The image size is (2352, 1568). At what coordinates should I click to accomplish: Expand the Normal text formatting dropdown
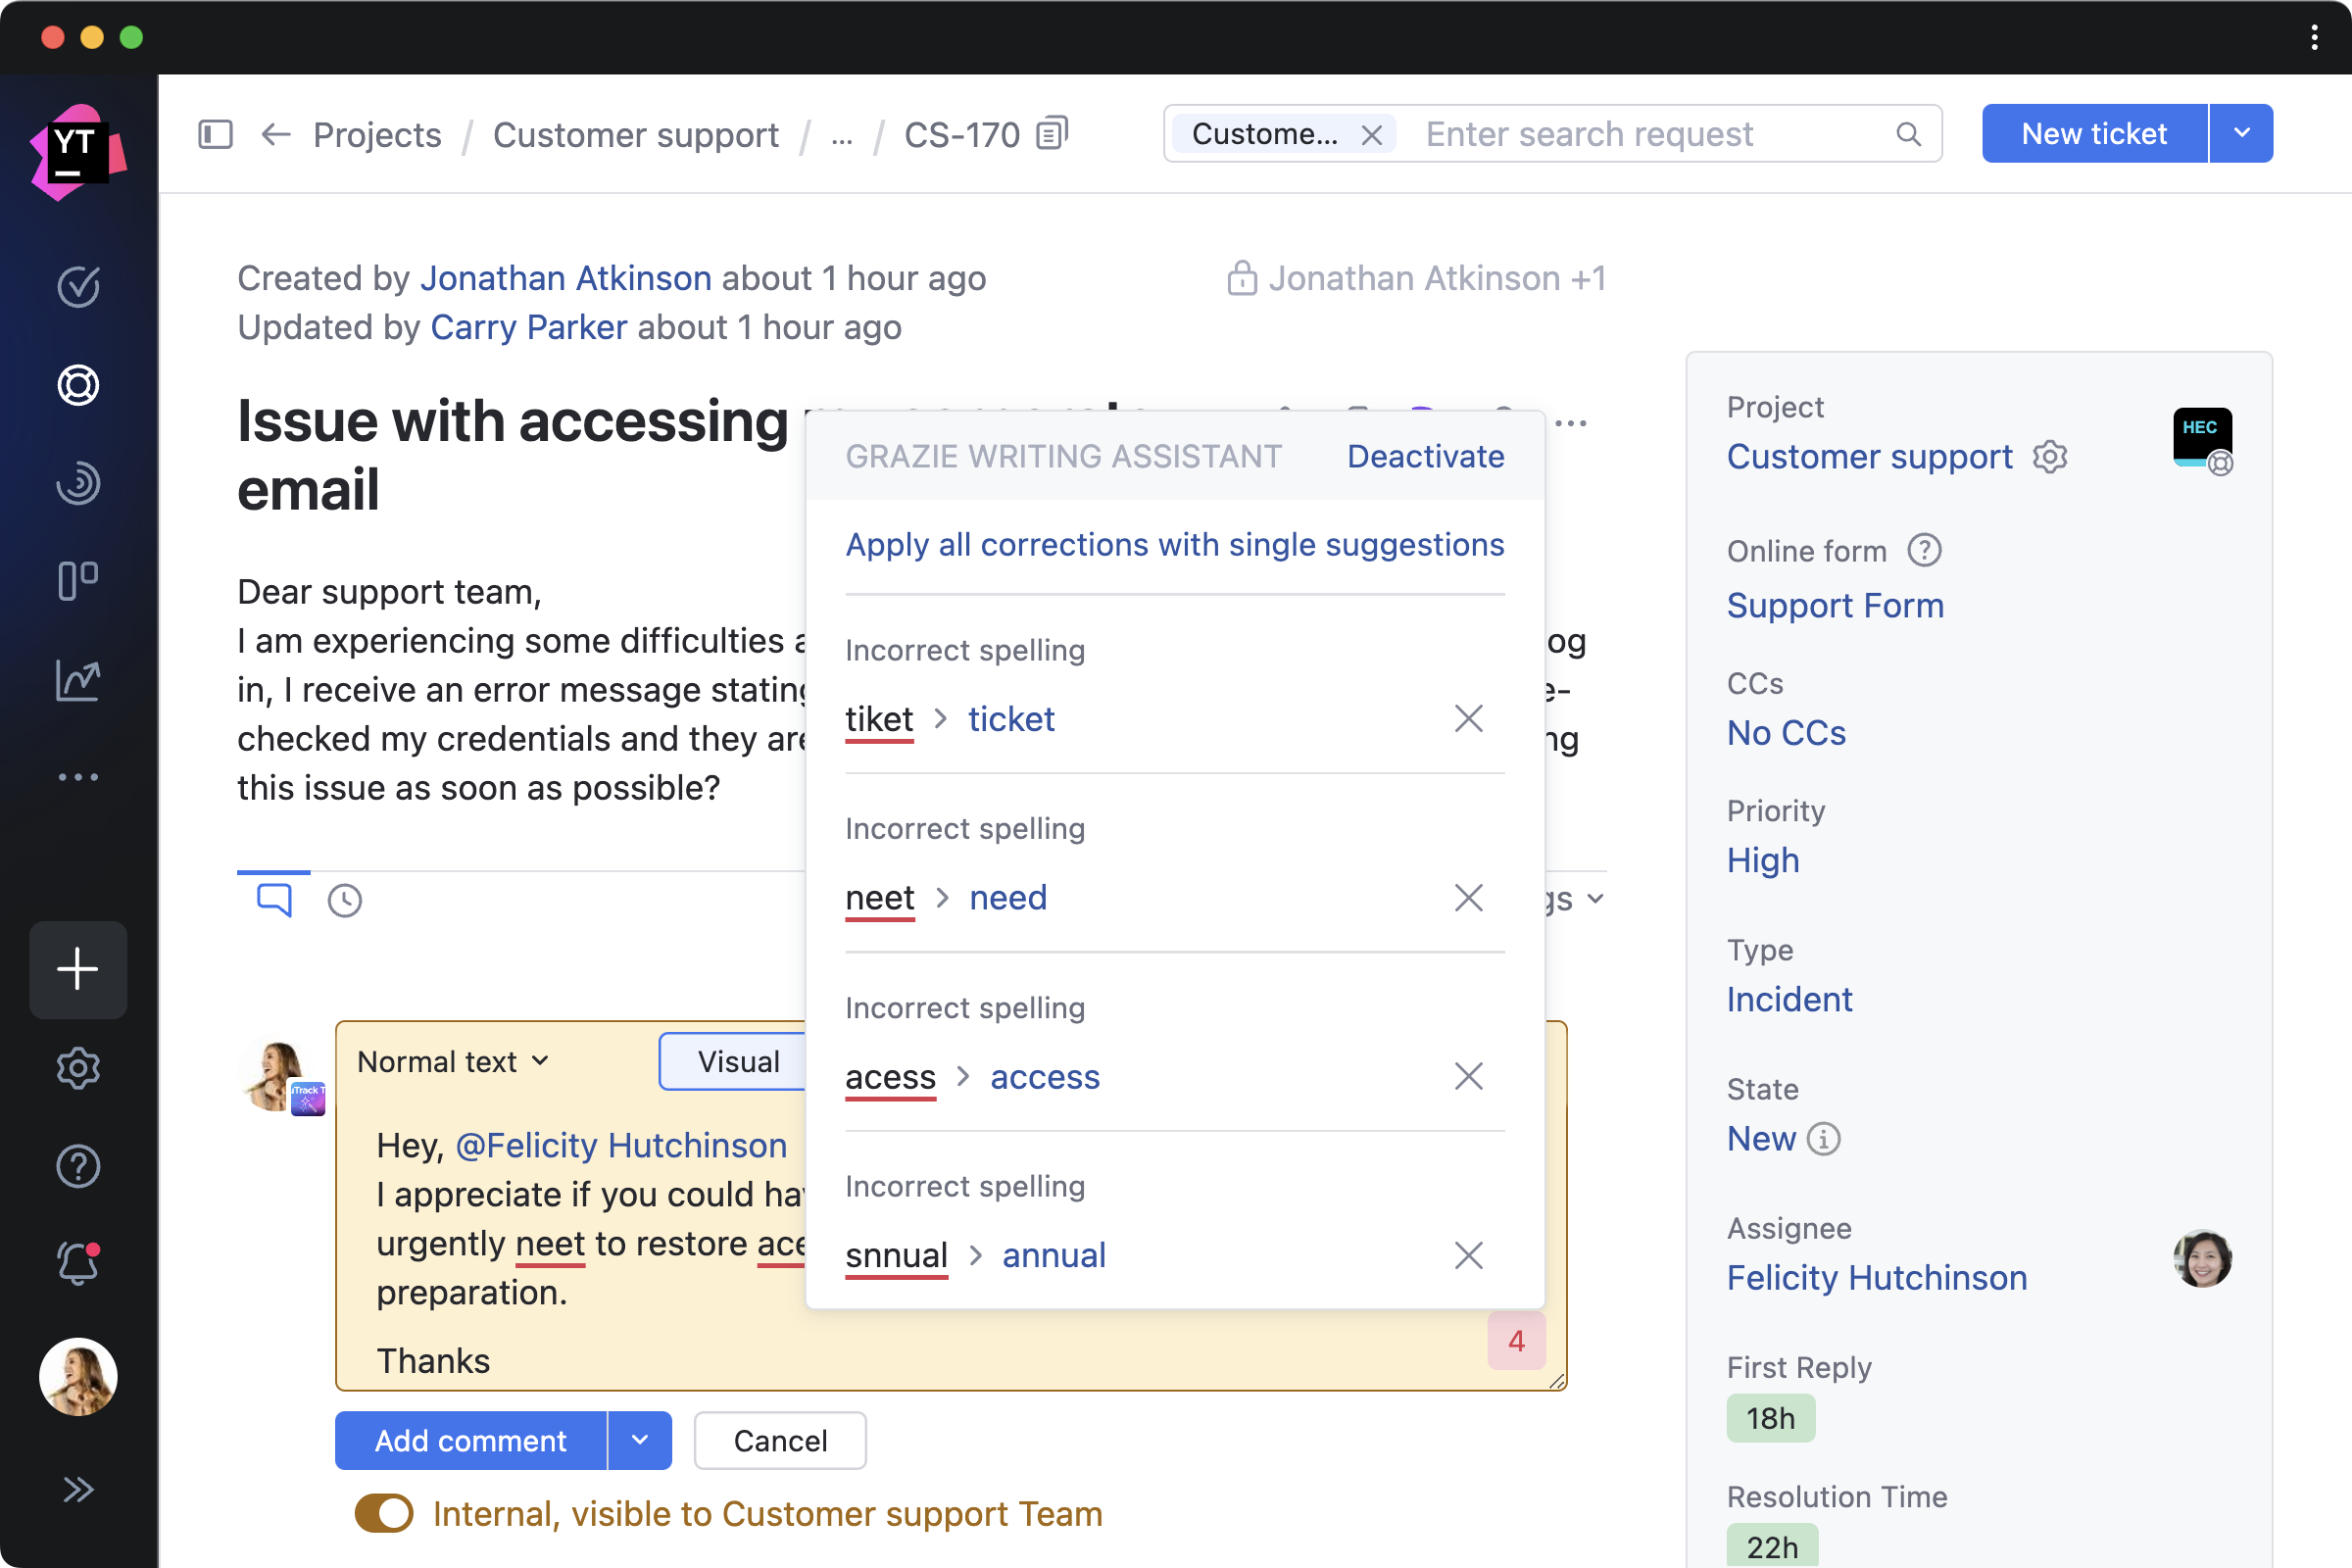[453, 1060]
